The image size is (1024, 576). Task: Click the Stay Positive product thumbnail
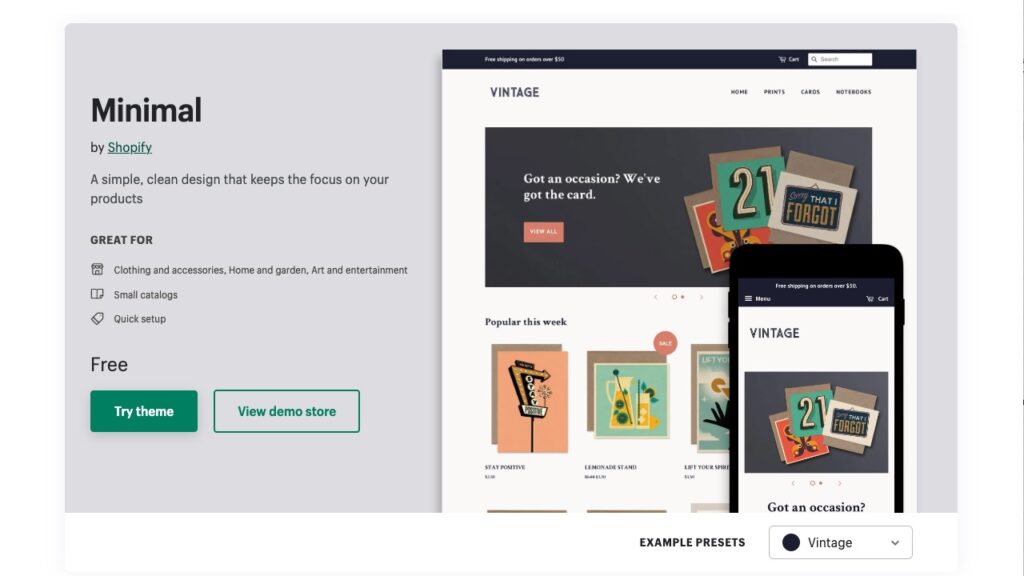click(x=529, y=398)
